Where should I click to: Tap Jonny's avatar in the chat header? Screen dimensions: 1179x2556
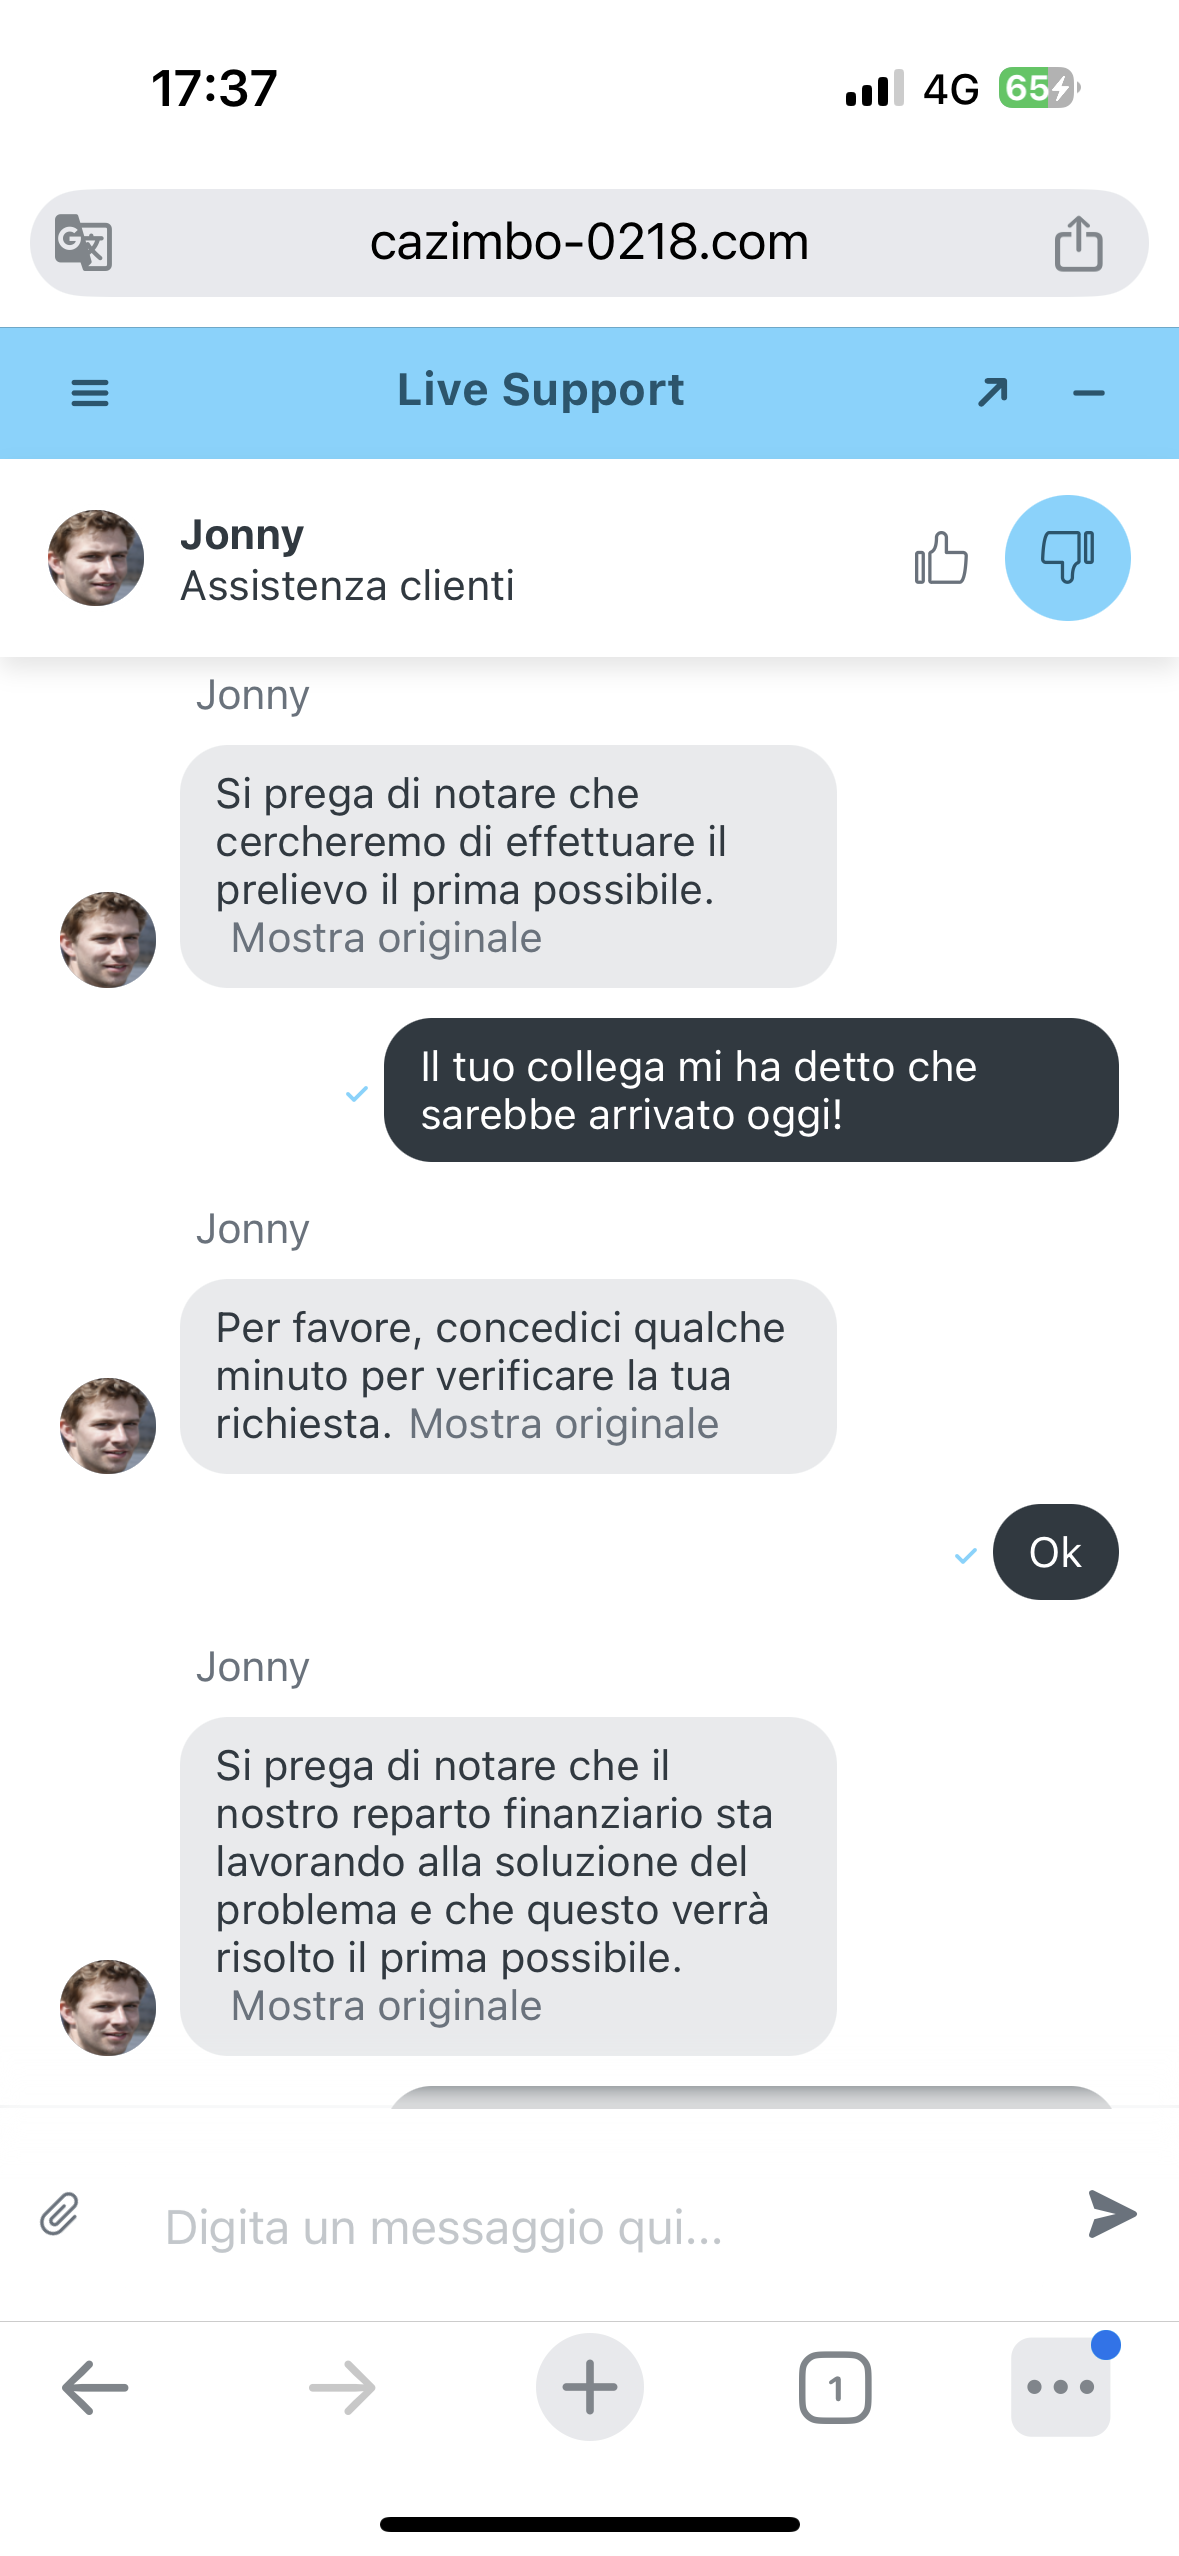click(96, 558)
